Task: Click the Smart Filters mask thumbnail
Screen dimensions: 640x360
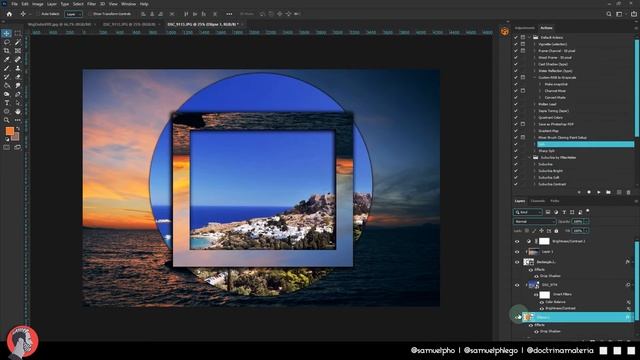Action: click(x=544, y=295)
